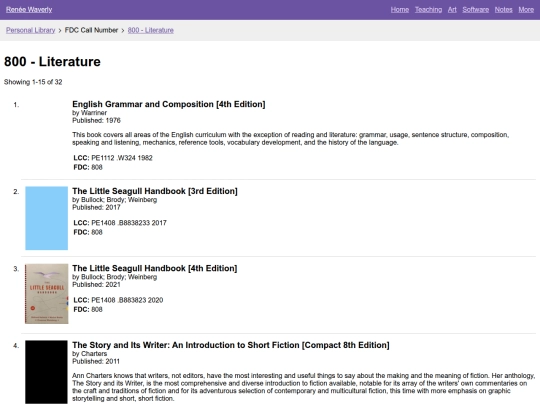Click LCC PE1408 .B883823 2020 value

point(127,300)
